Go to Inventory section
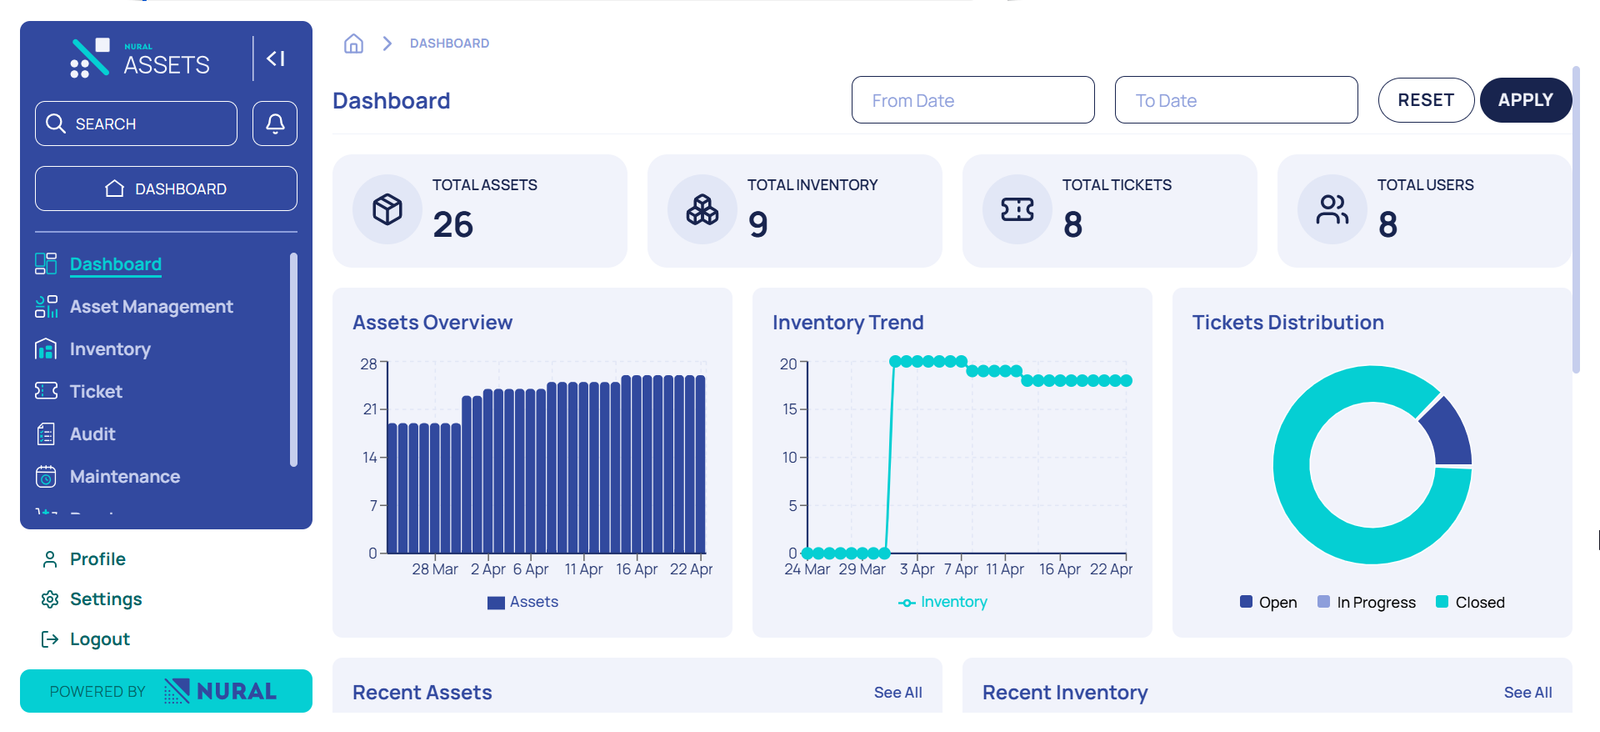Image resolution: width=1600 pixels, height=732 pixels. pos(110,349)
